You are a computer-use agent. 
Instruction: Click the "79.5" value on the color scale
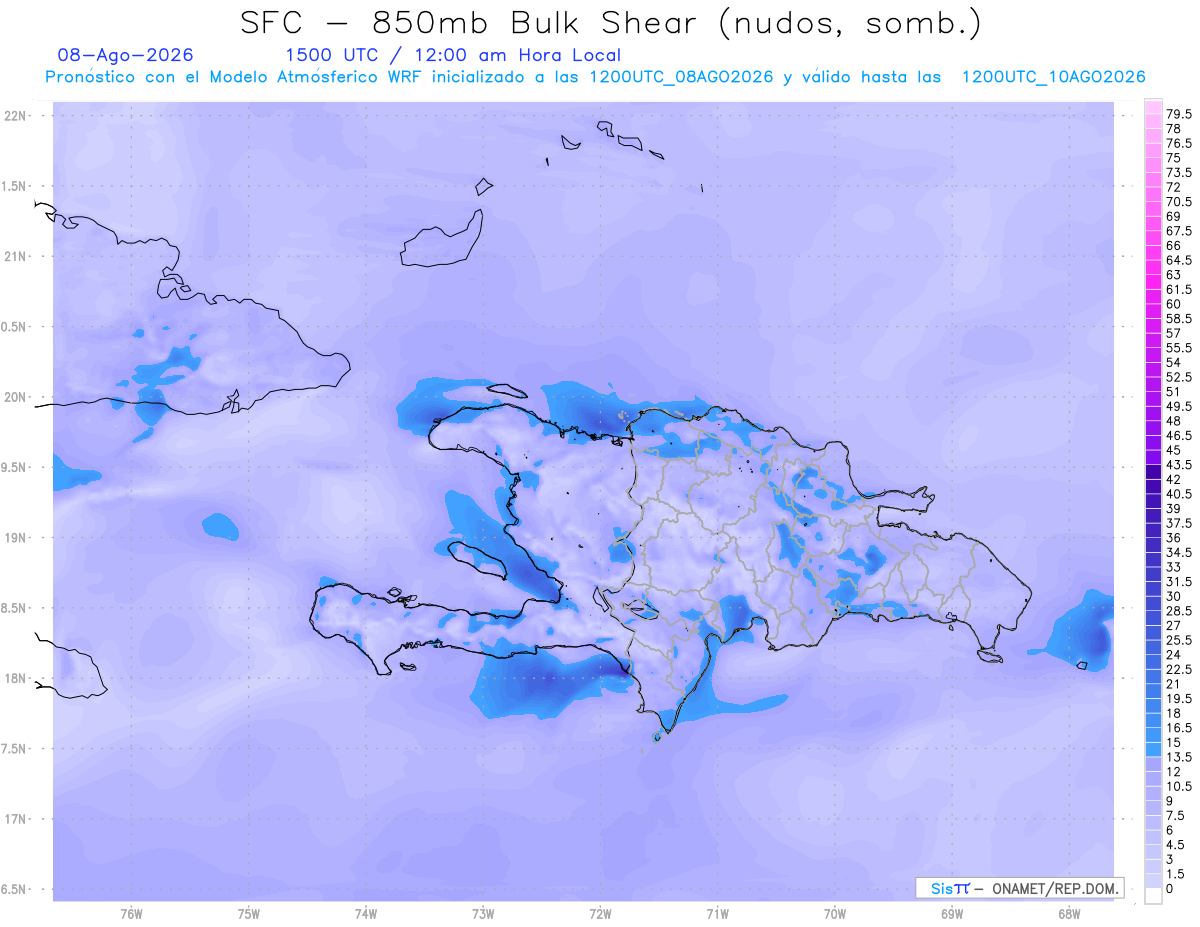coord(1179,115)
